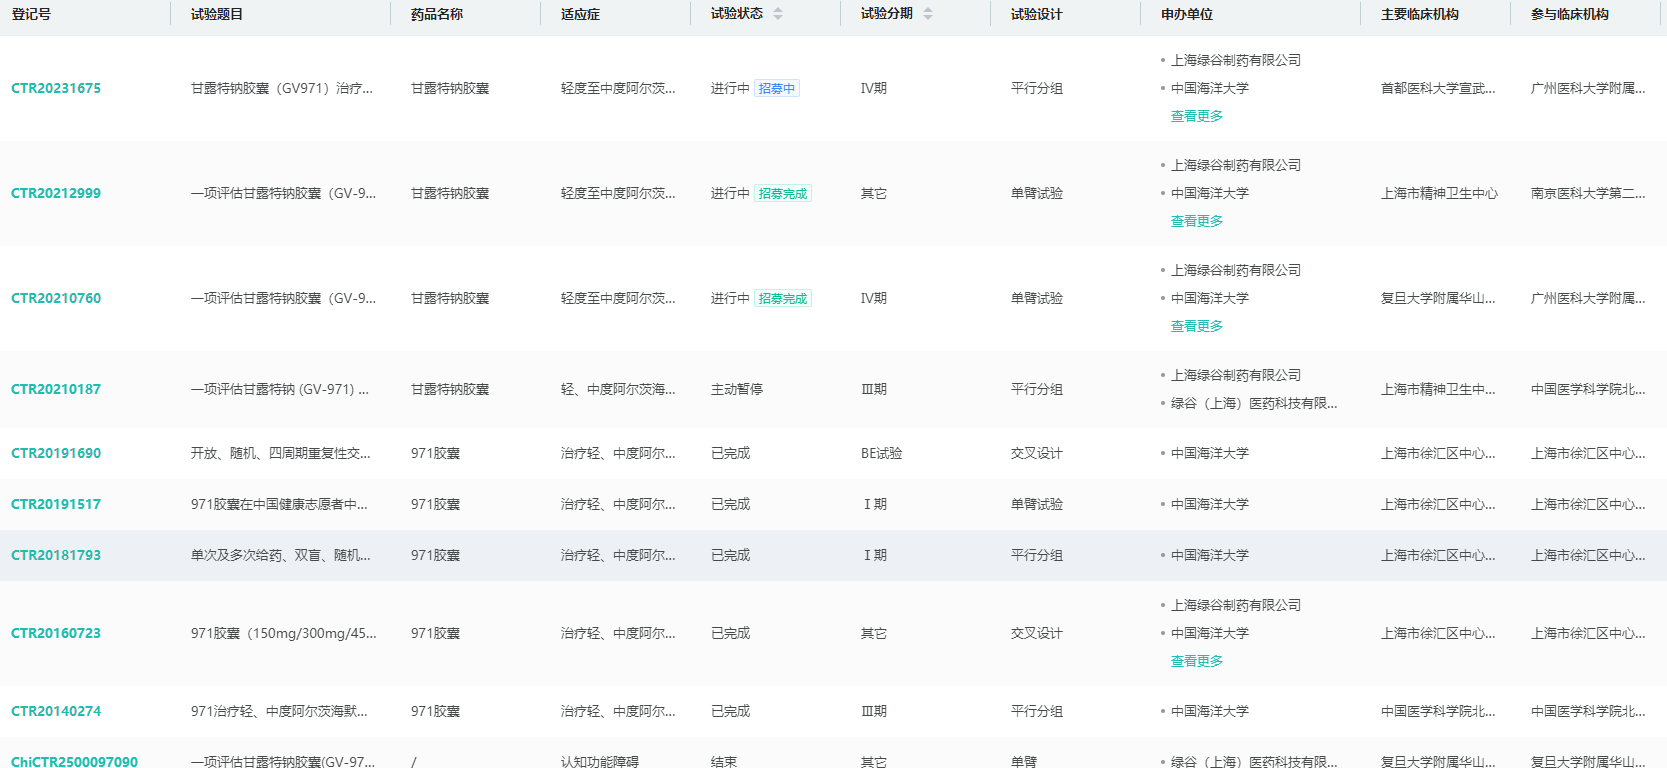This screenshot has height=768, width=1667.
Task: Open registration record CTR20231675
Action: (56, 88)
